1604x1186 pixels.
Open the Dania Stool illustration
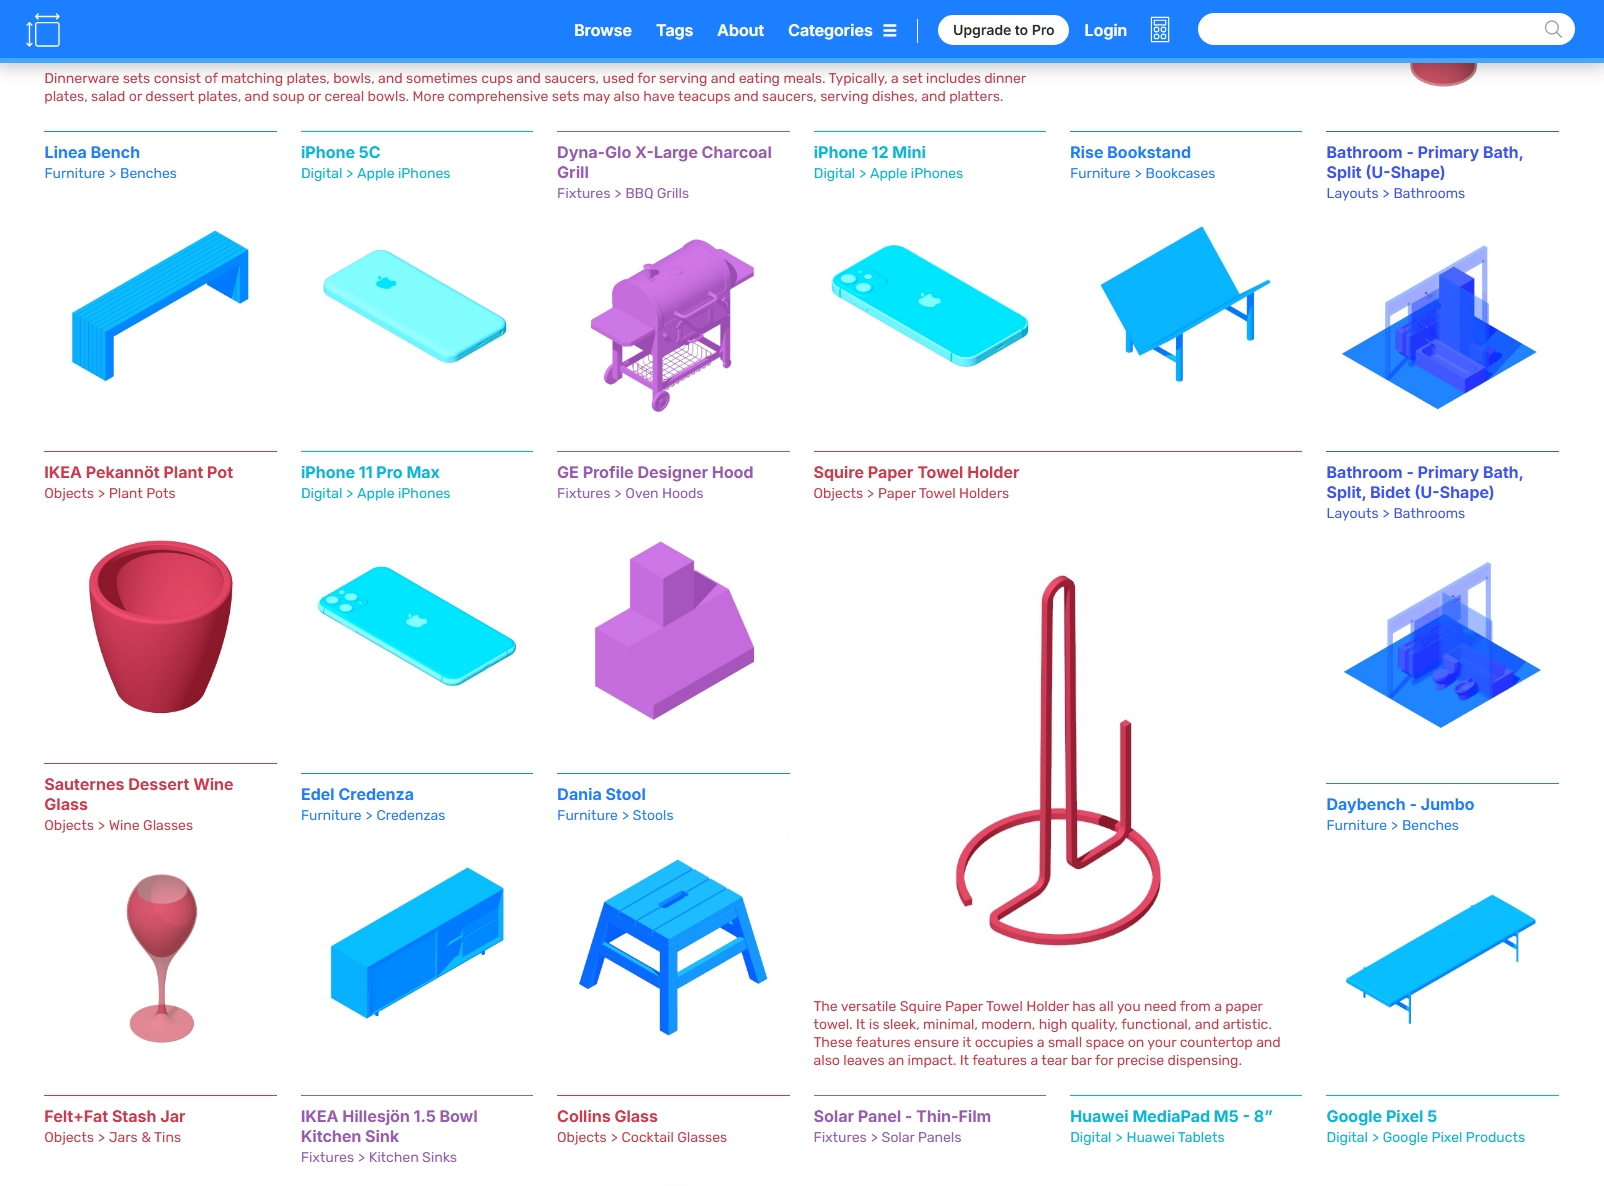coord(673,947)
